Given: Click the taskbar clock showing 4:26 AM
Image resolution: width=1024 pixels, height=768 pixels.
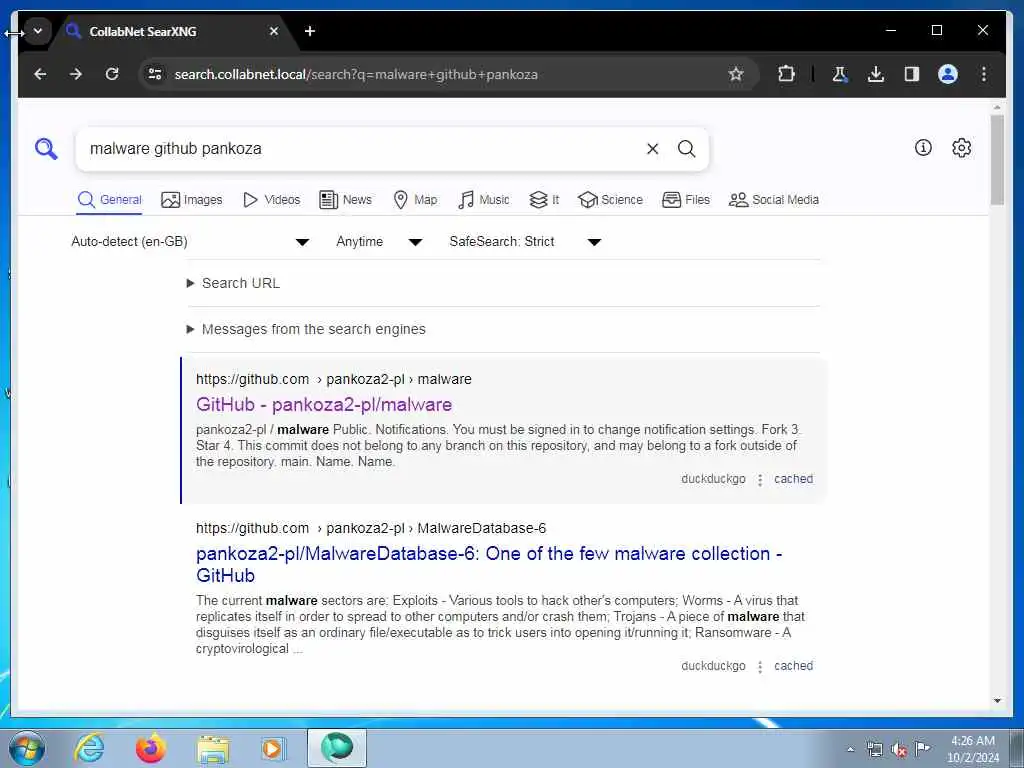Looking at the screenshot, I should [972, 749].
